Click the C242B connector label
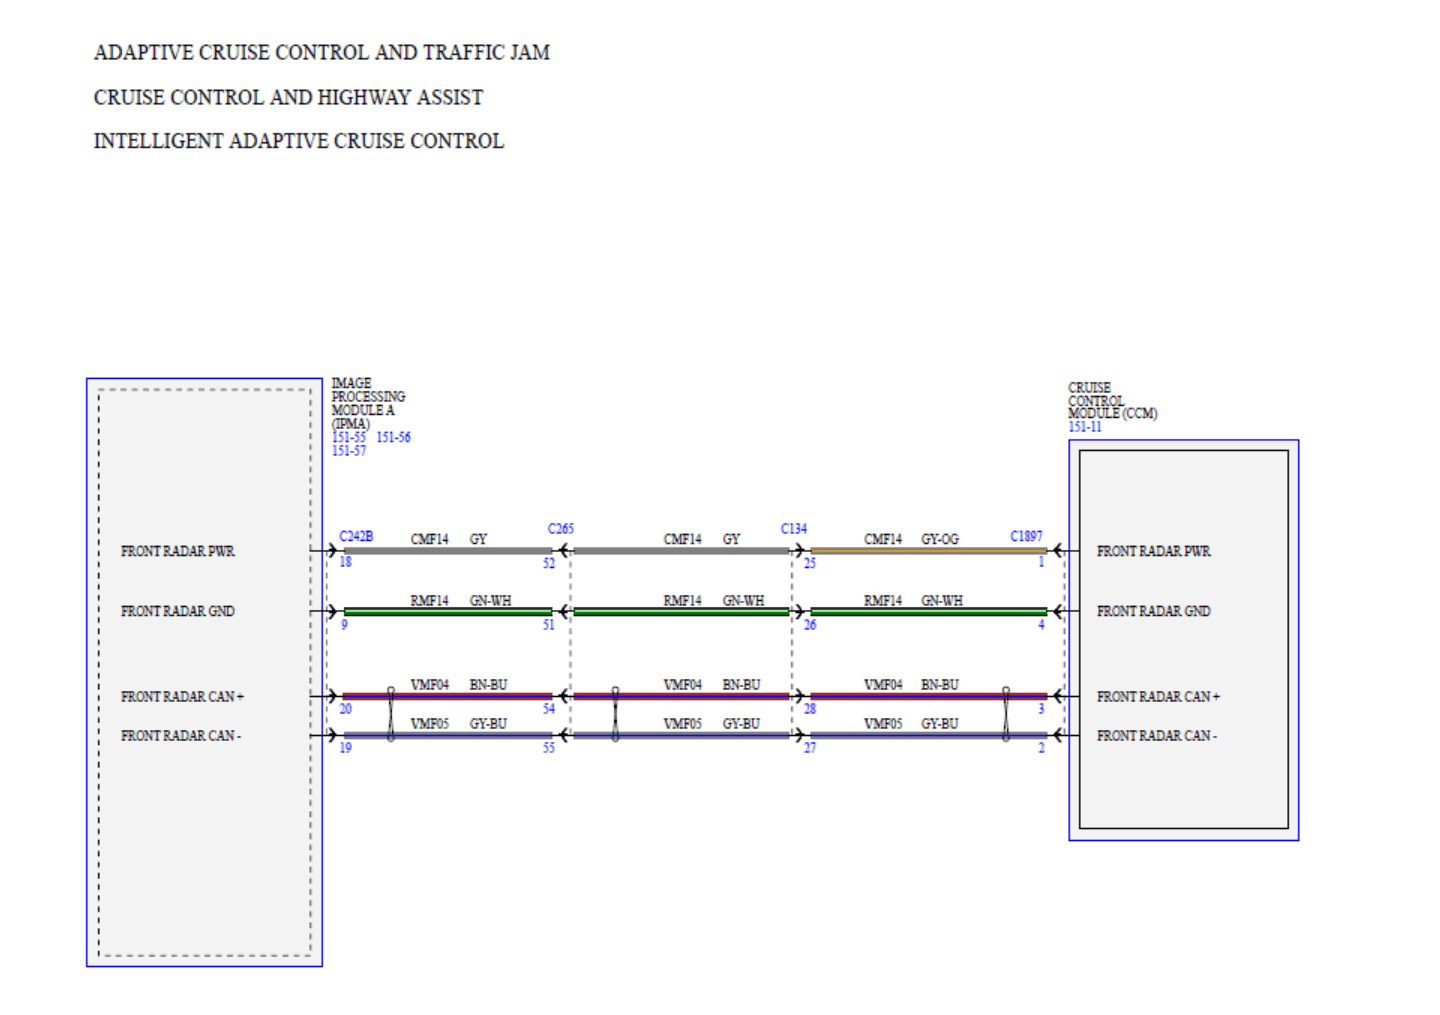This screenshot has height=1015, width=1440. [356, 537]
